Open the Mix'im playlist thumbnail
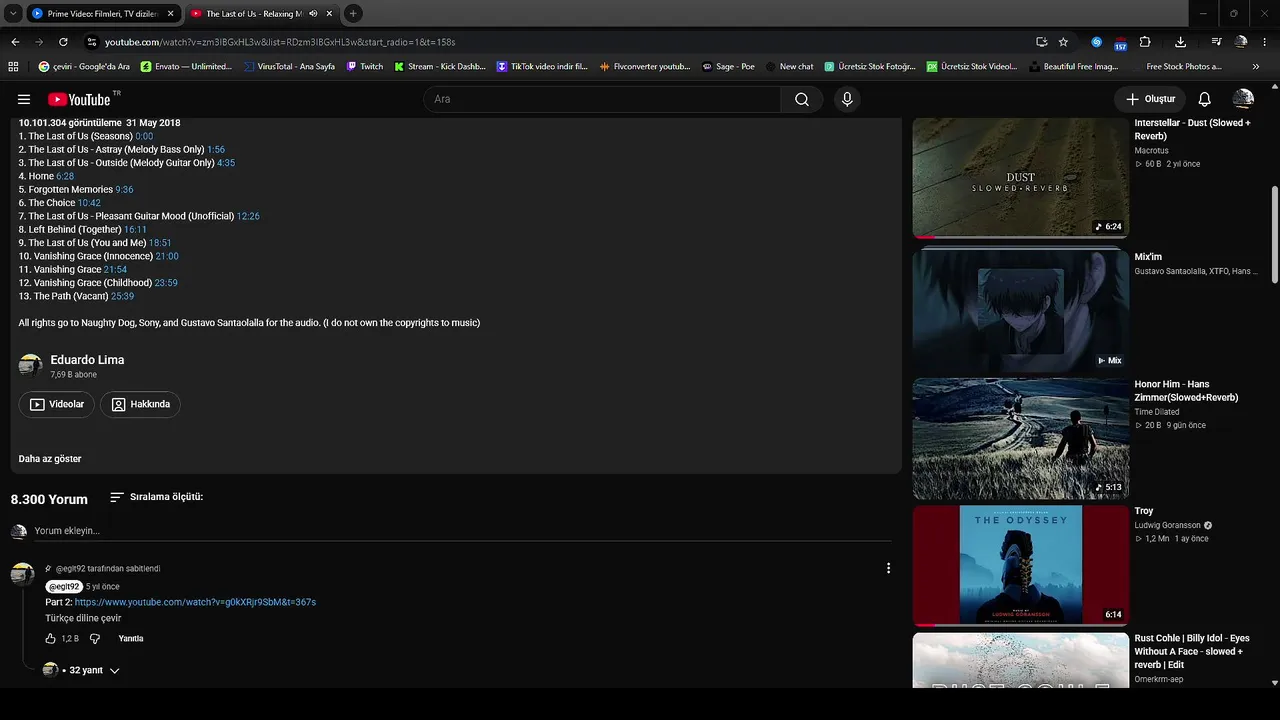The image size is (1280, 720). tap(1021, 309)
